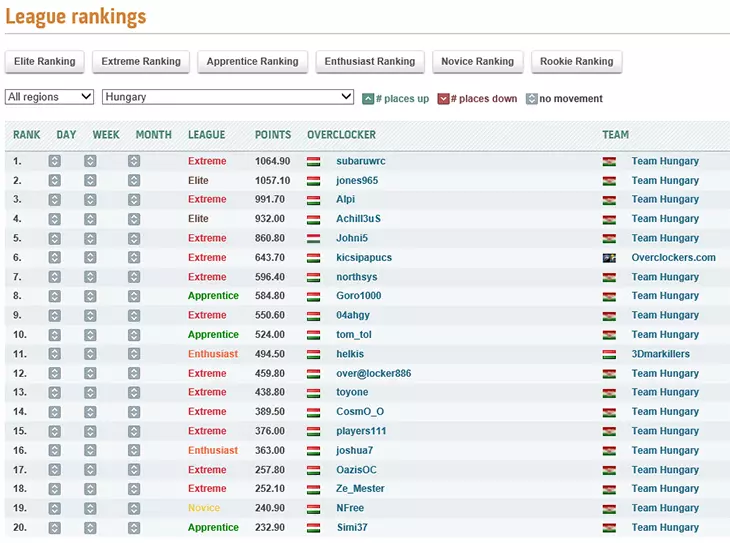Click the MONTH column header
Screen dimensions: 730x543
click(x=154, y=135)
